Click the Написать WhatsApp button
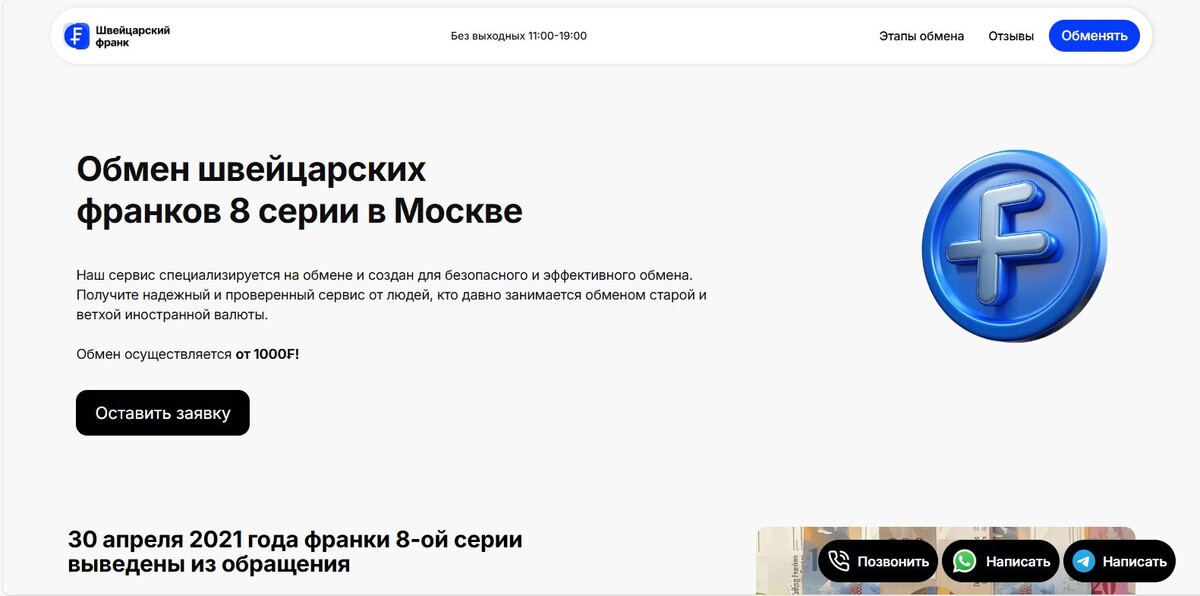Image resolution: width=1200 pixels, height=596 pixels. (999, 561)
